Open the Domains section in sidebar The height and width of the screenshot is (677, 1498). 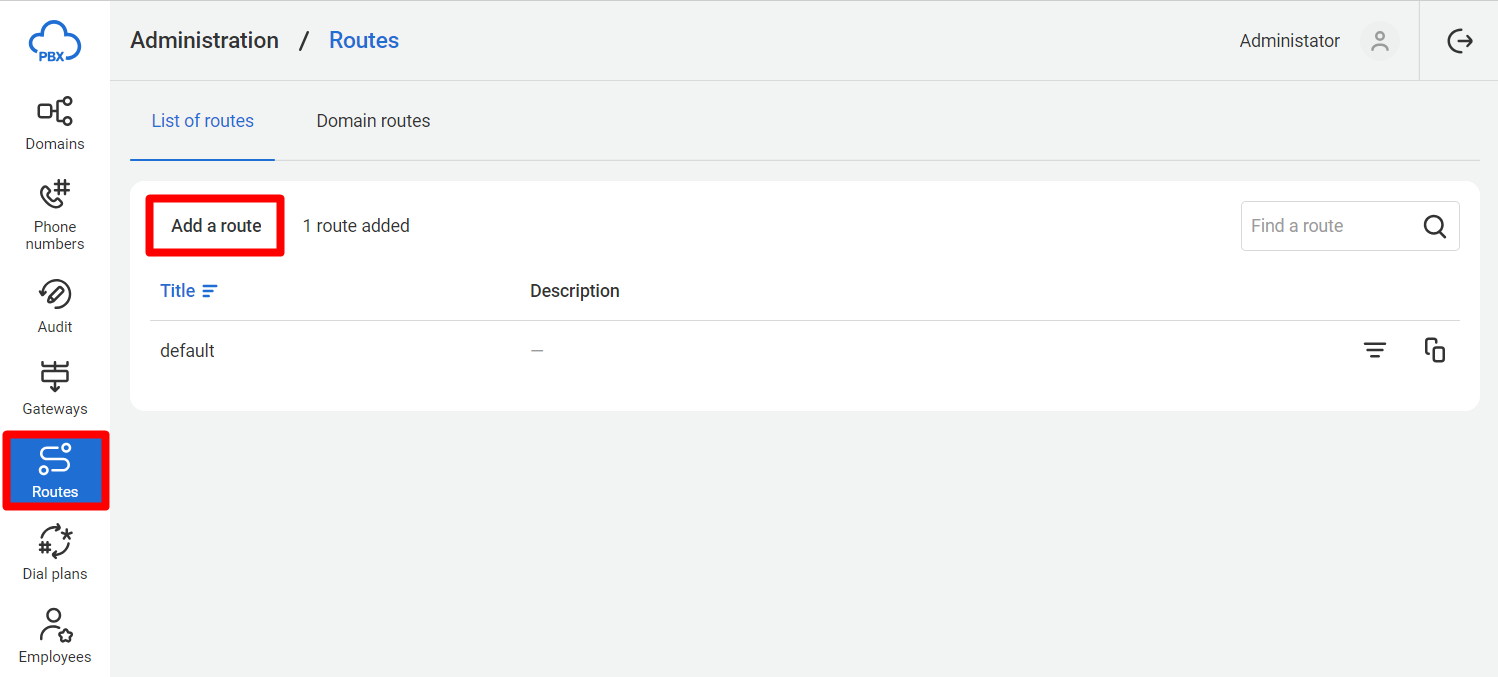tap(55, 123)
